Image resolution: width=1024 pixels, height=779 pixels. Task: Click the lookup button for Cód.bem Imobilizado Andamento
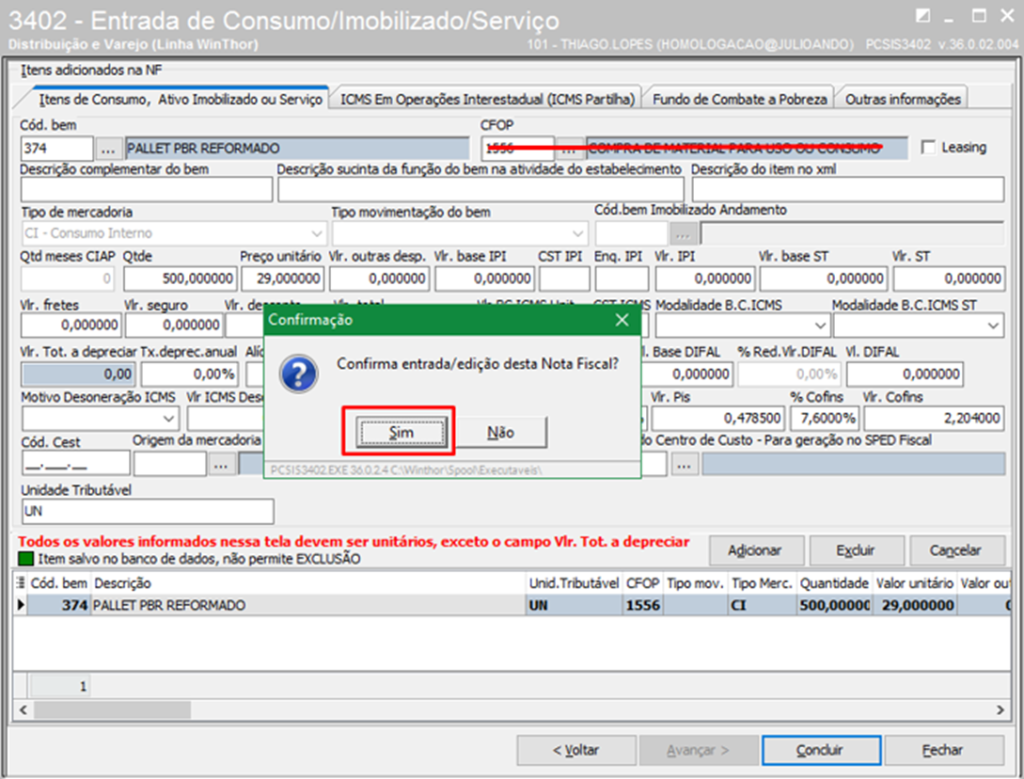683,233
